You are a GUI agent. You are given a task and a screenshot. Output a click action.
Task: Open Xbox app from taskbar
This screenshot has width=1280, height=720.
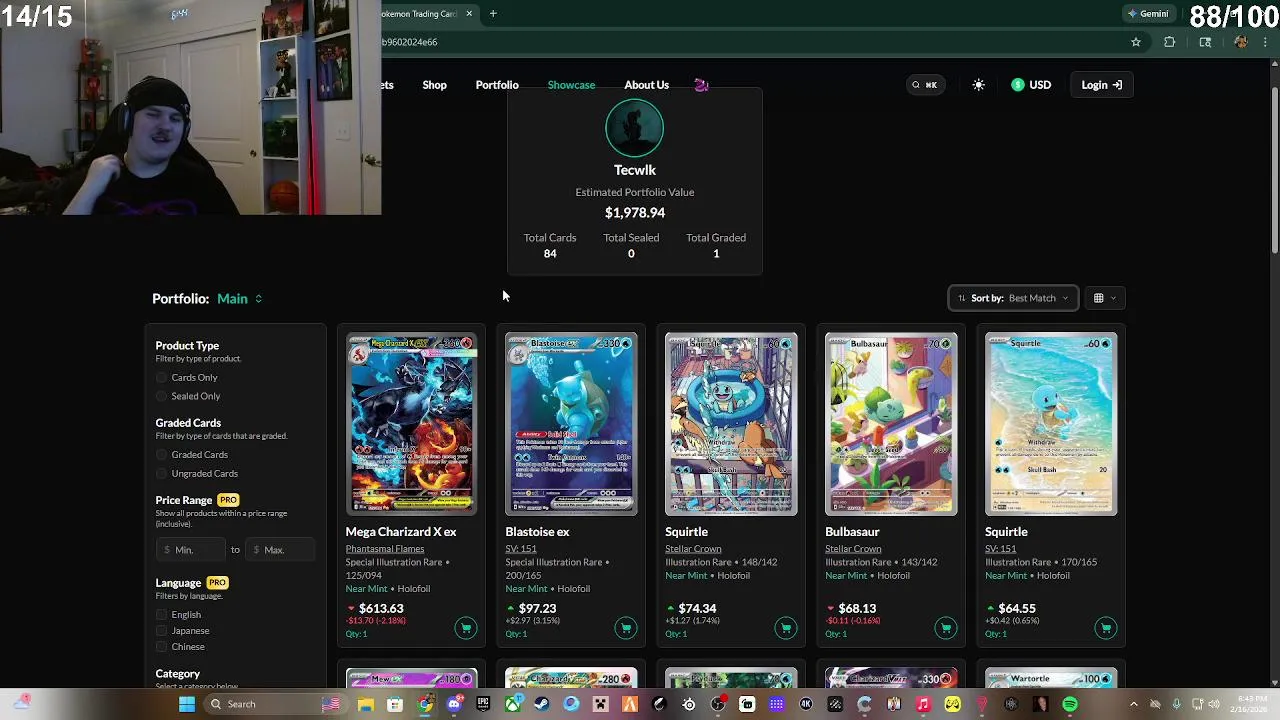512,704
